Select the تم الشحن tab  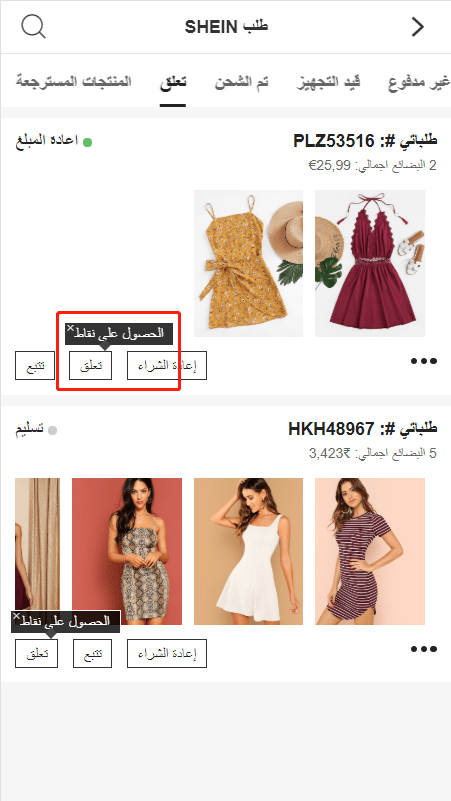point(242,82)
